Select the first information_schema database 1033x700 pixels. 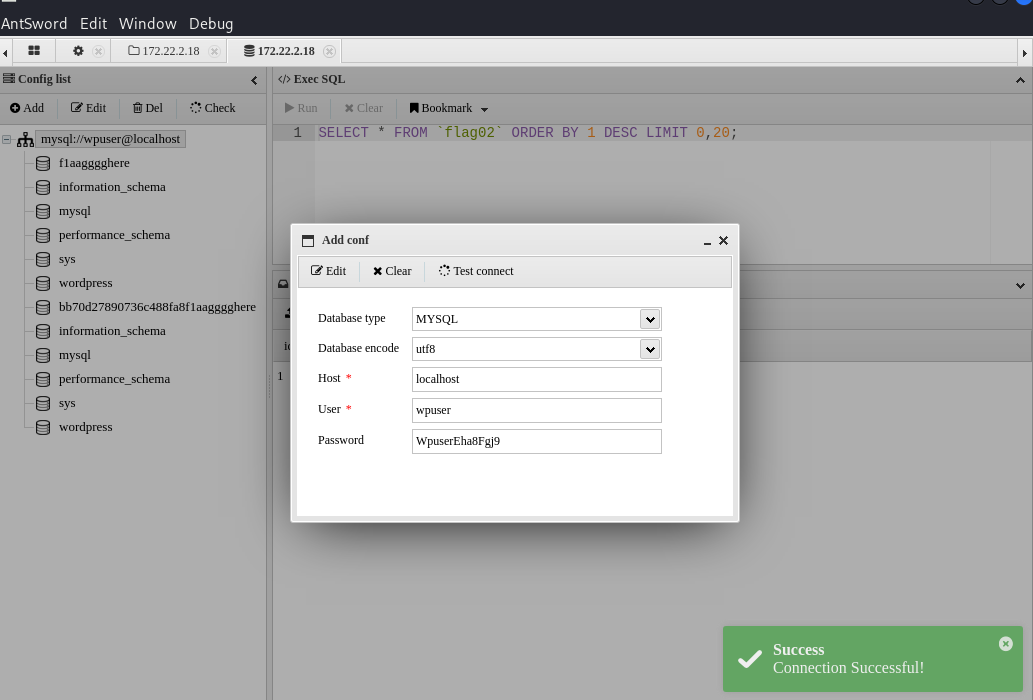coord(112,187)
